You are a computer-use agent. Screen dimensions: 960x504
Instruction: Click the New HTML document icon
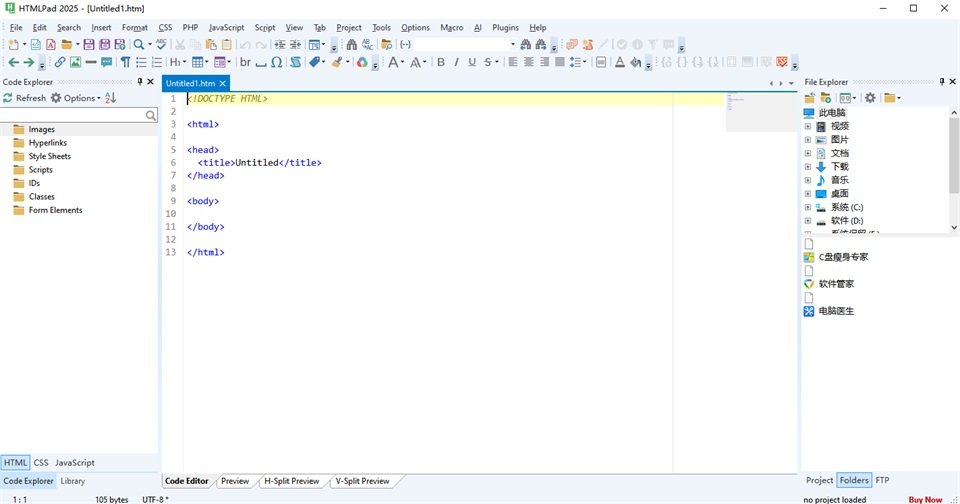(x=36, y=45)
